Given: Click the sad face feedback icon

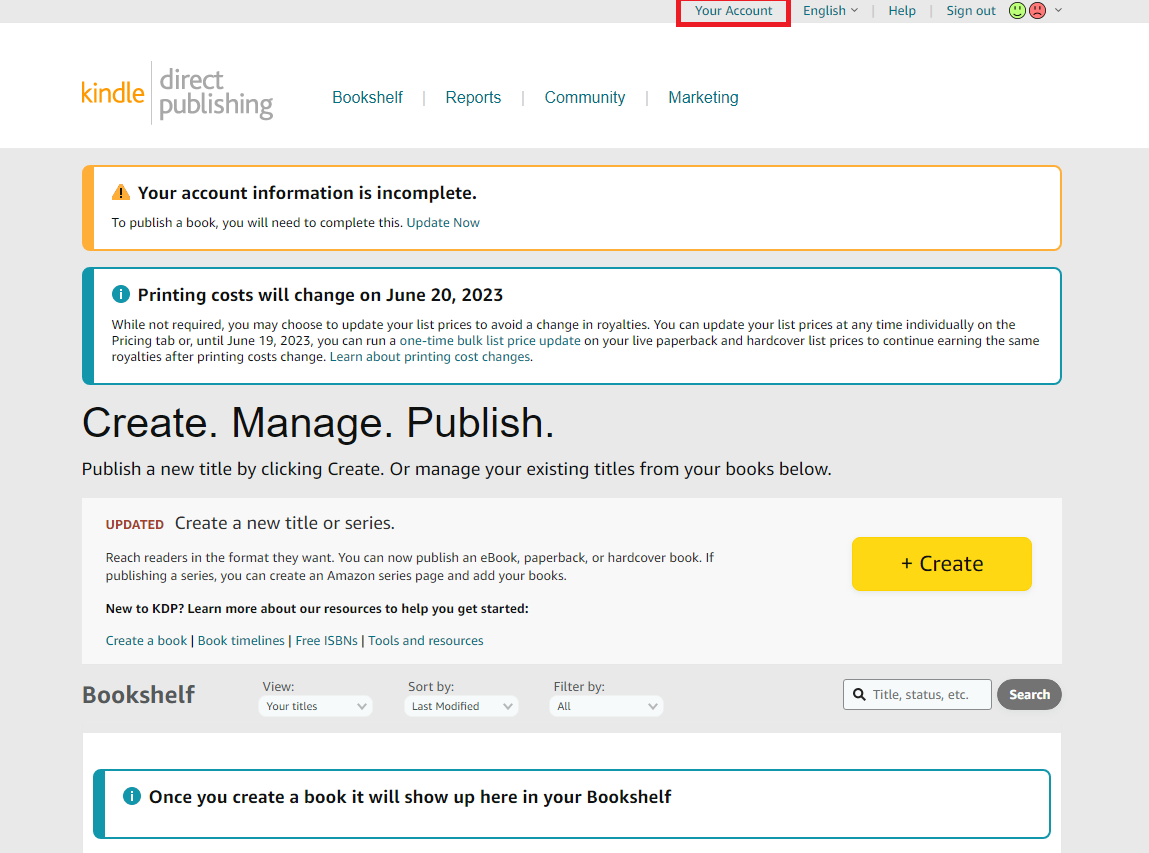Looking at the screenshot, I should pyautogui.click(x=1038, y=10).
